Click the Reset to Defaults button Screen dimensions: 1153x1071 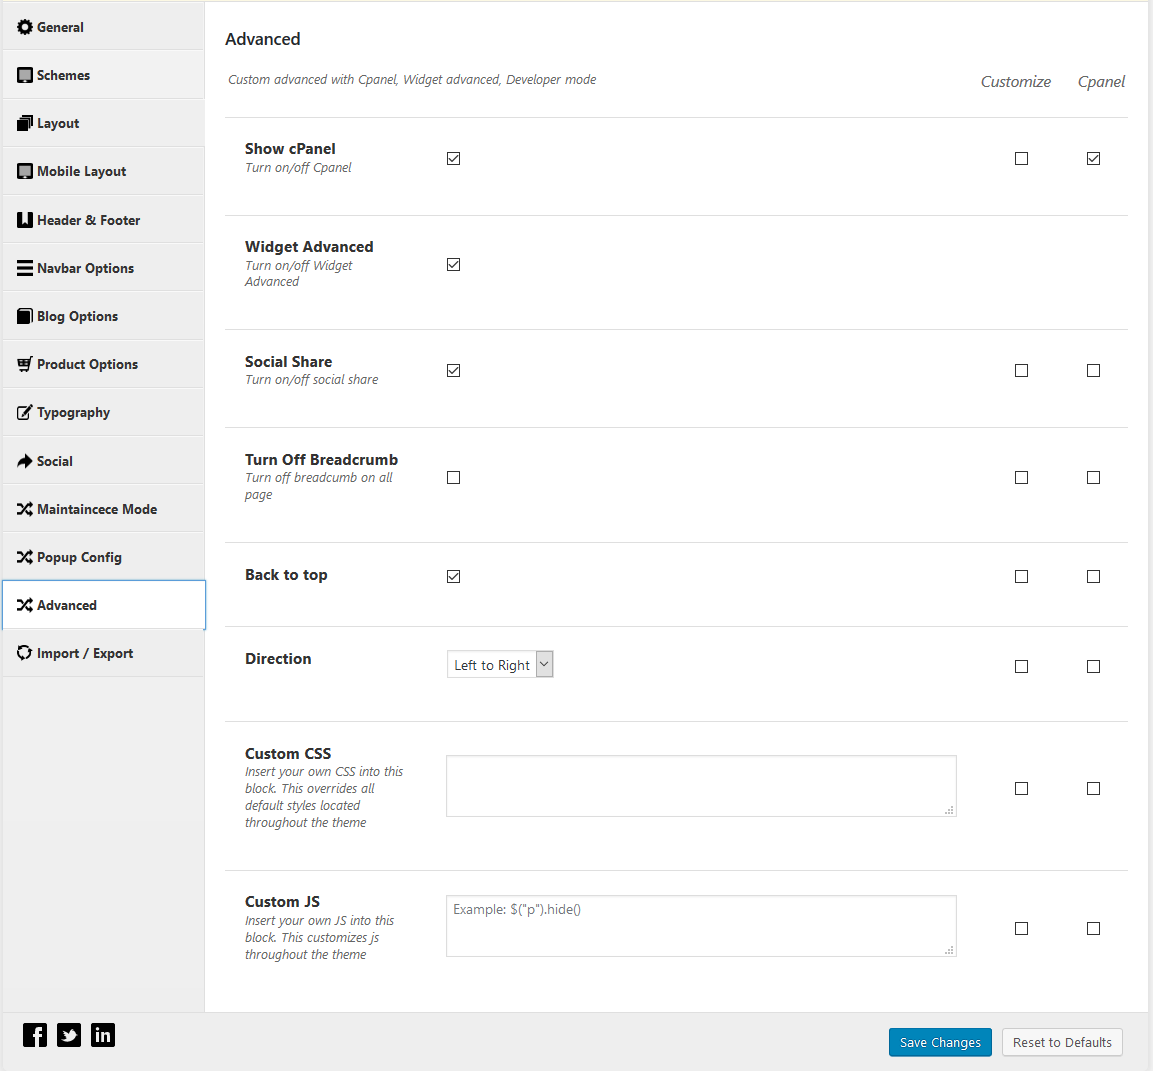(1062, 1042)
